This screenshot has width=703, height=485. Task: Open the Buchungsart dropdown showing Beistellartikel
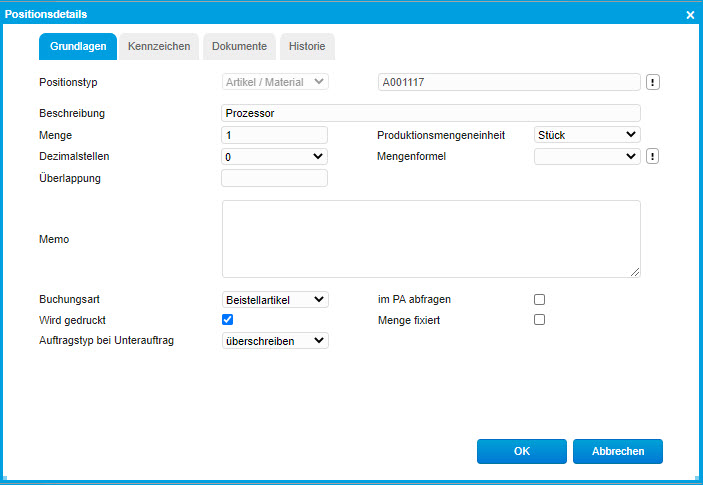click(274, 299)
